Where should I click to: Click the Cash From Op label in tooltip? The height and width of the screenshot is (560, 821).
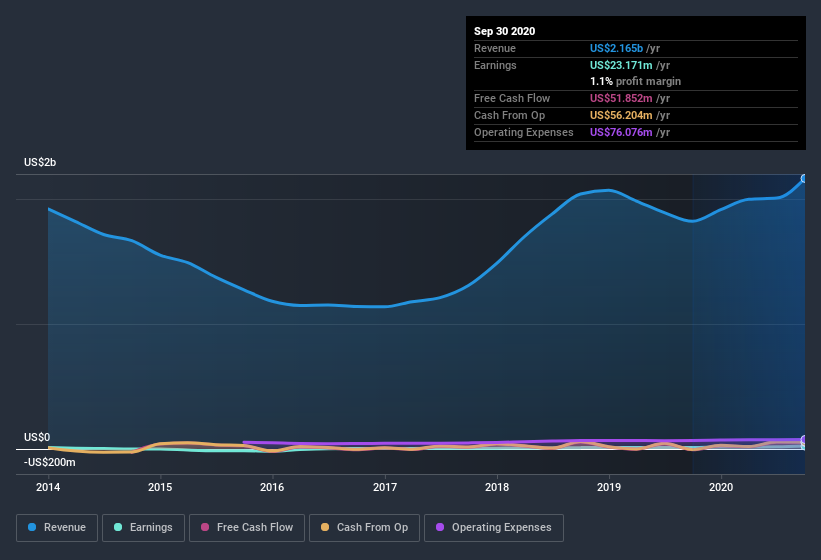tap(509, 115)
